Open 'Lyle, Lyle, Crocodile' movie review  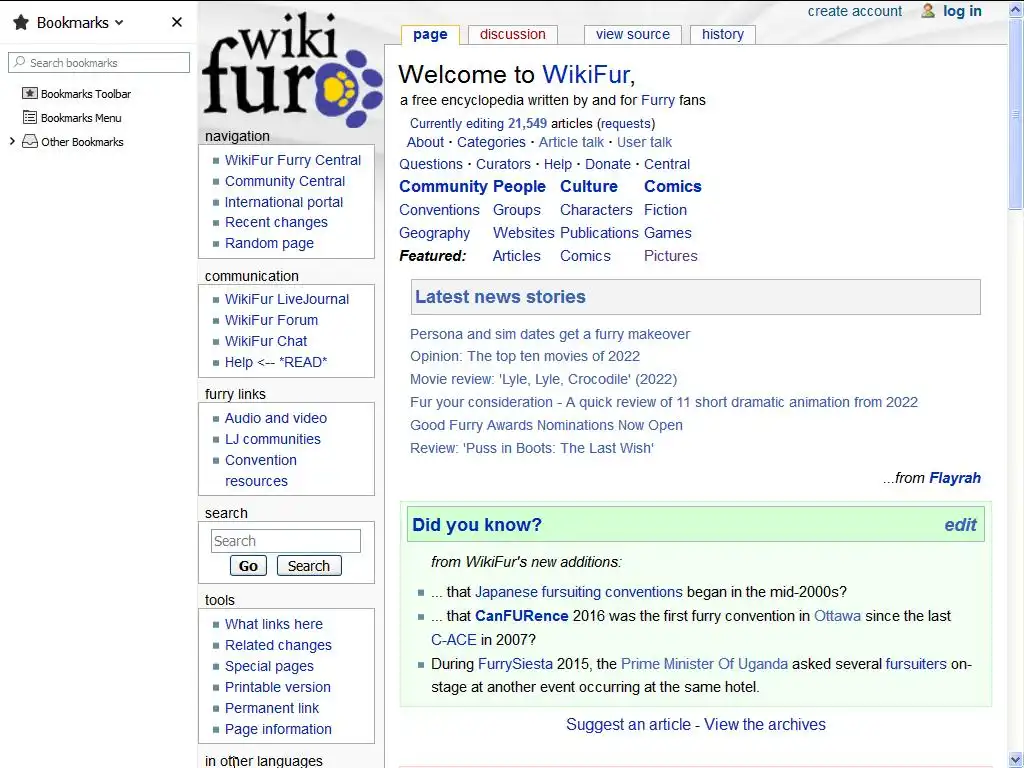point(543,379)
